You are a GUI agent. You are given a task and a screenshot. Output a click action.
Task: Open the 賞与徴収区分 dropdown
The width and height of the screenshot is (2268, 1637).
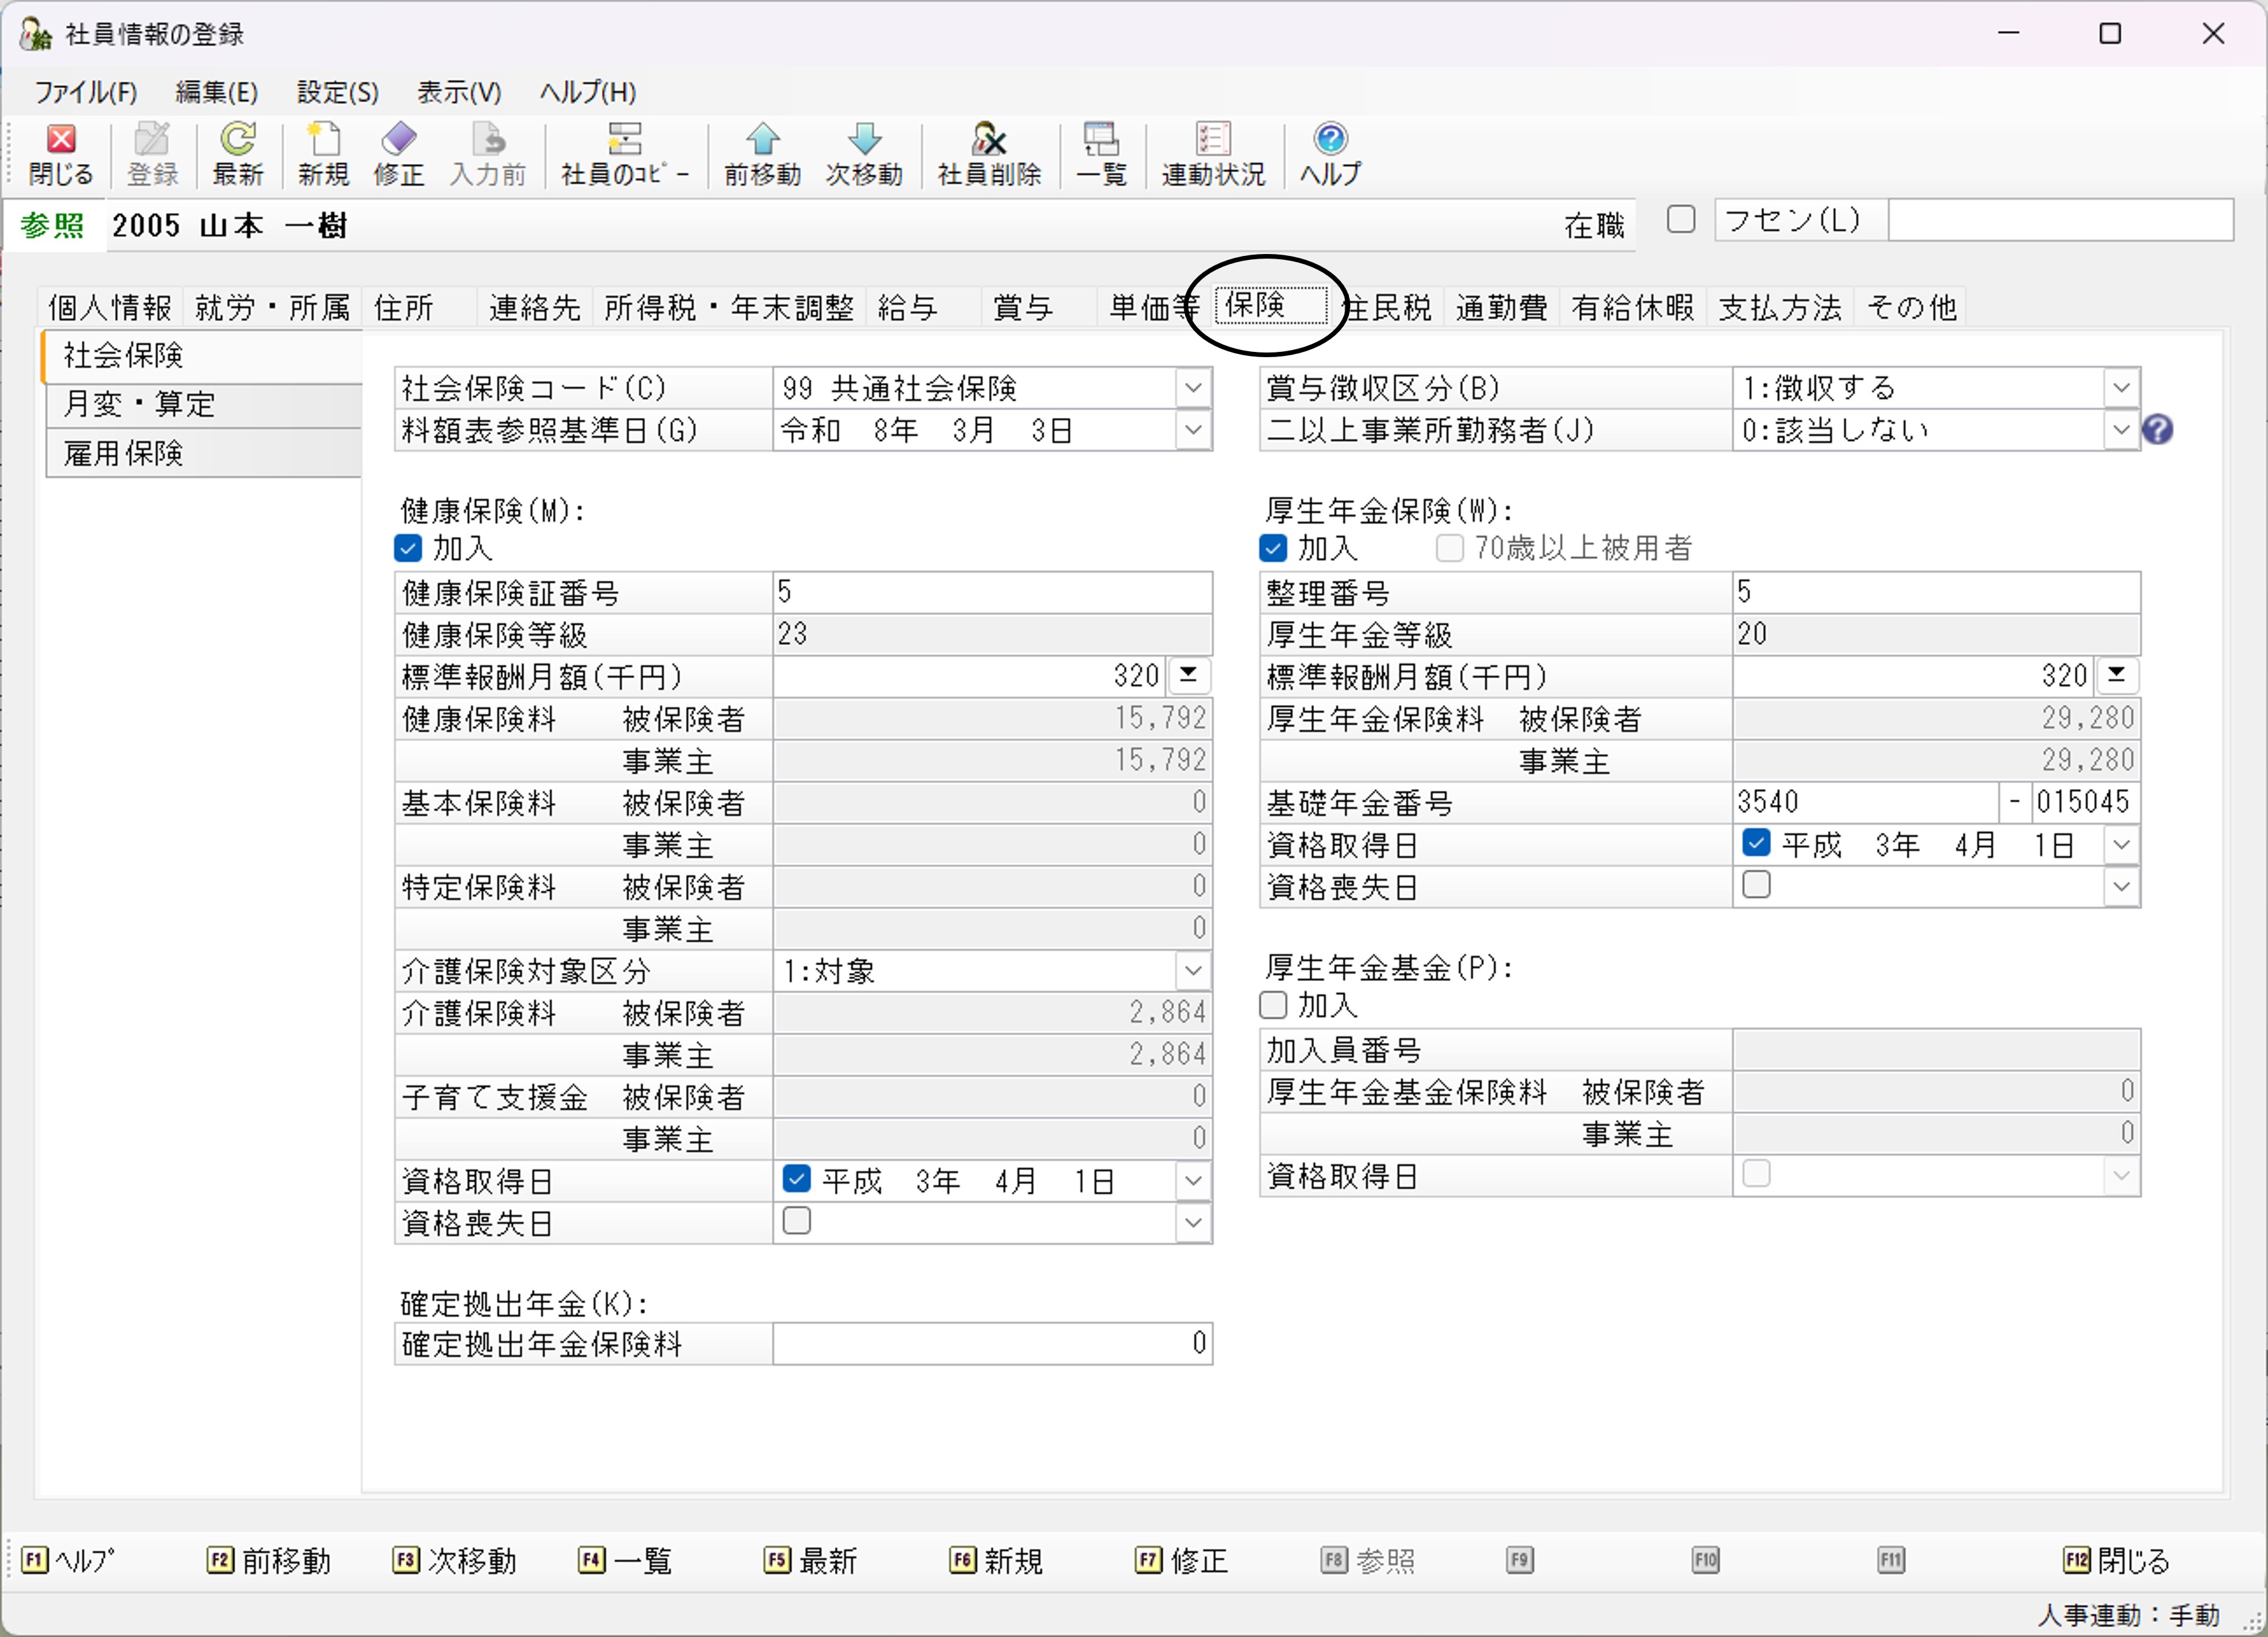[x=2121, y=388]
